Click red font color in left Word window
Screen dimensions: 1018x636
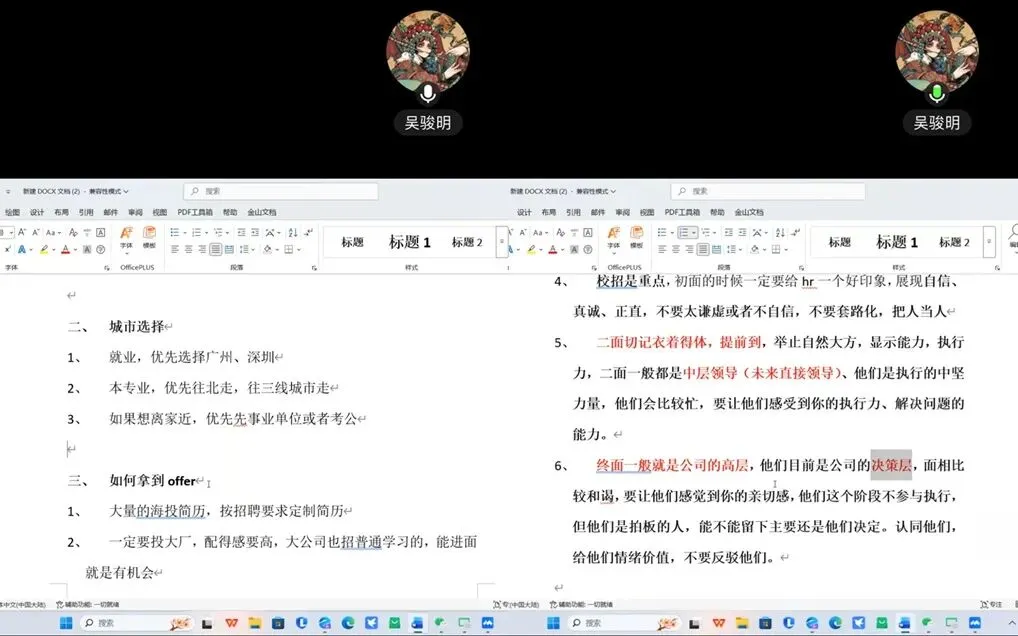66,249
